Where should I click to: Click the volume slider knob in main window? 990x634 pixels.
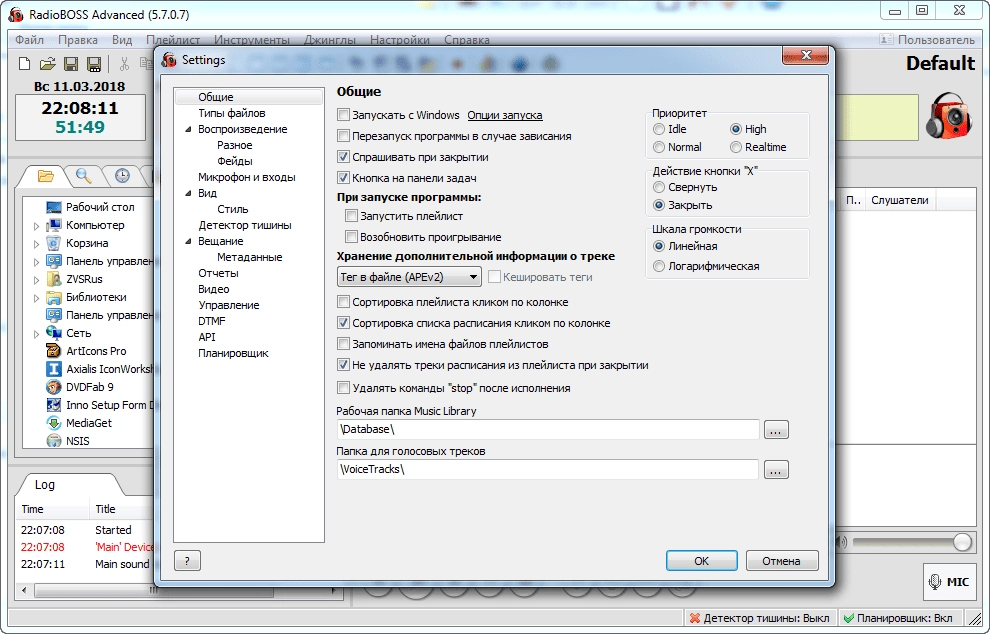tap(962, 542)
